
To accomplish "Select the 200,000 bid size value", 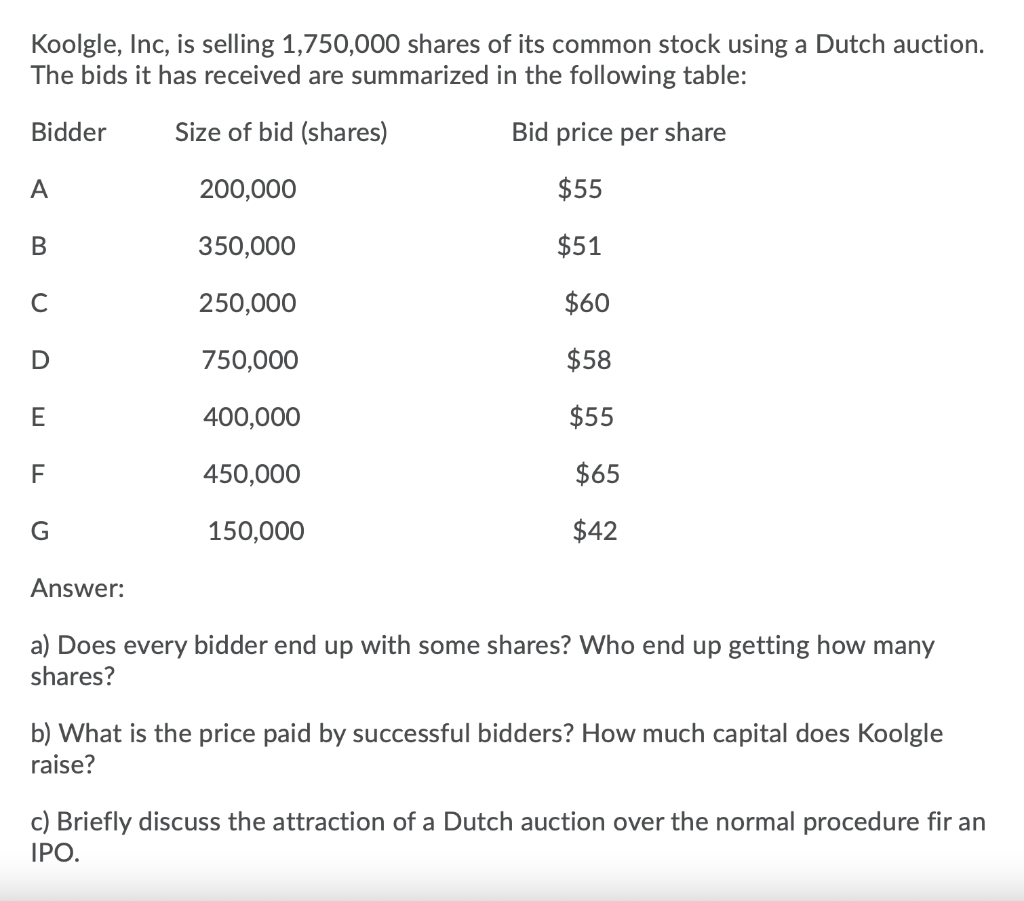I will 248,189.
